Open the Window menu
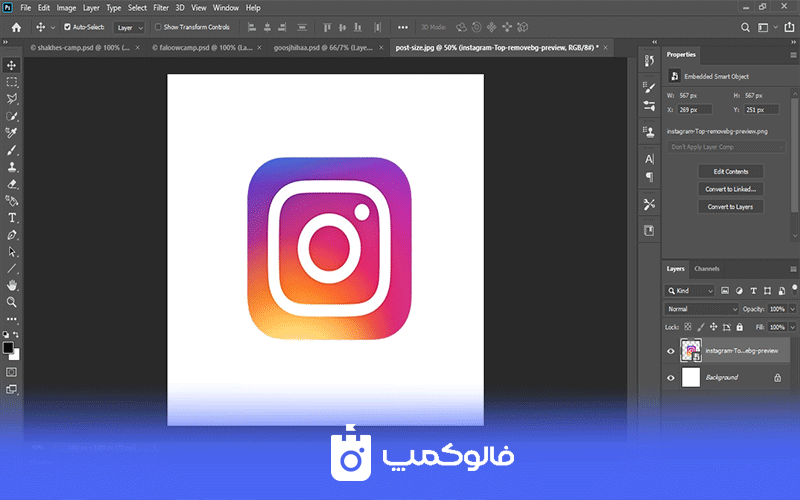The height and width of the screenshot is (500, 800). [x=226, y=8]
